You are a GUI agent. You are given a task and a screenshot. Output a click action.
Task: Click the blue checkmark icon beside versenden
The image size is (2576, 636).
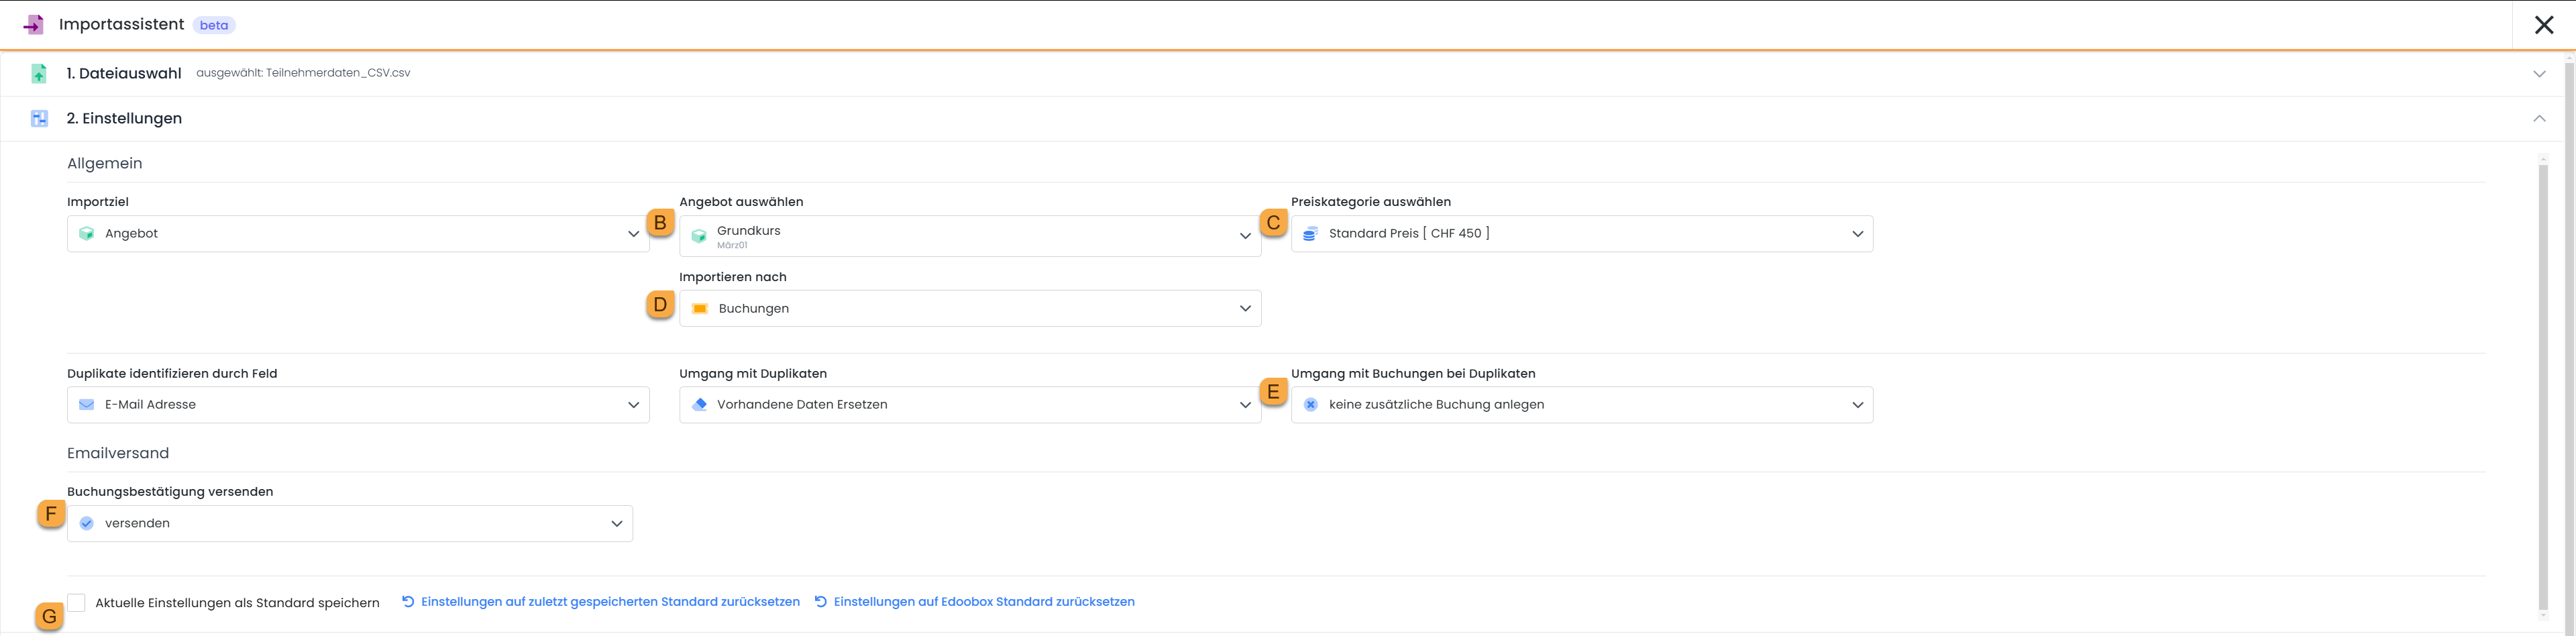coord(87,524)
